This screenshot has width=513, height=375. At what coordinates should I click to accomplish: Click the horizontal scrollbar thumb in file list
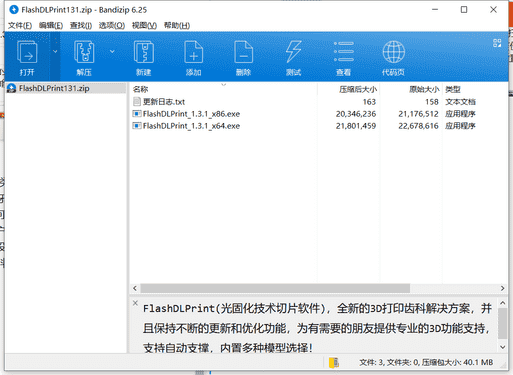click(275, 288)
